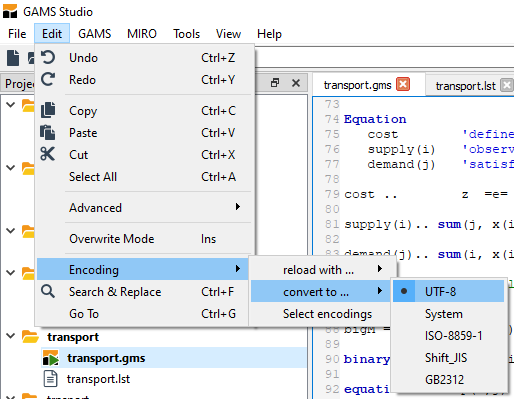Open the GAMS menu

click(95, 34)
